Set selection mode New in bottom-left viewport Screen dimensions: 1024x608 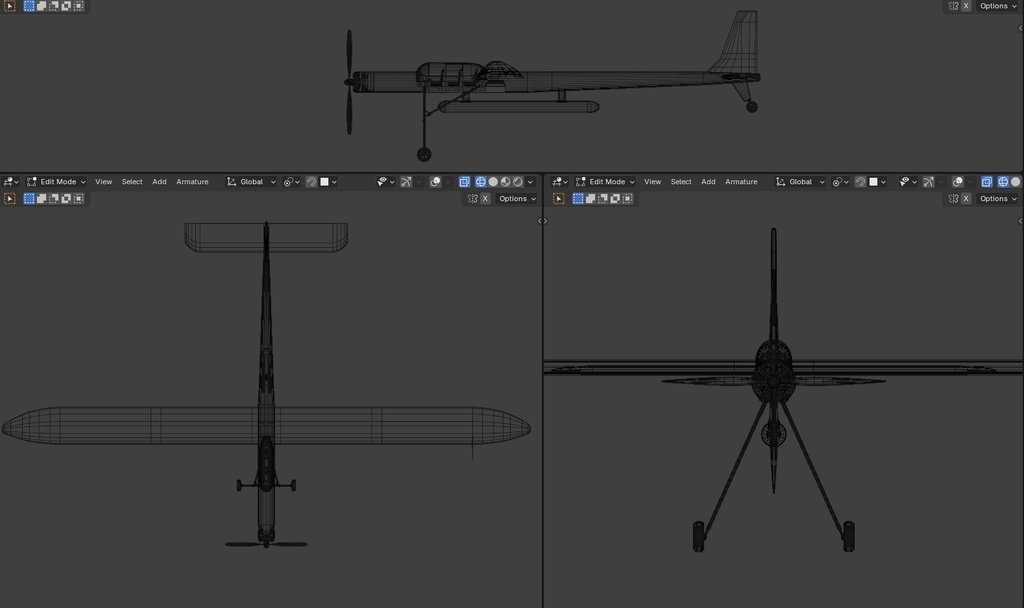tap(29, 199)
